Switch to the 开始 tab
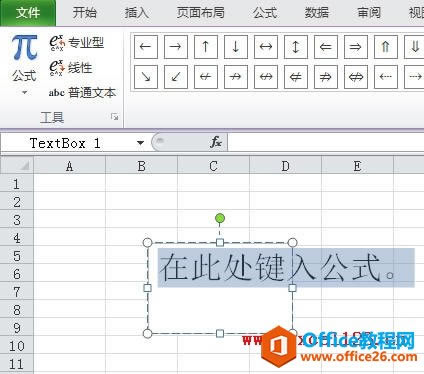The height and width of the screenshot is (374, 424). click(x=85, y=13)
